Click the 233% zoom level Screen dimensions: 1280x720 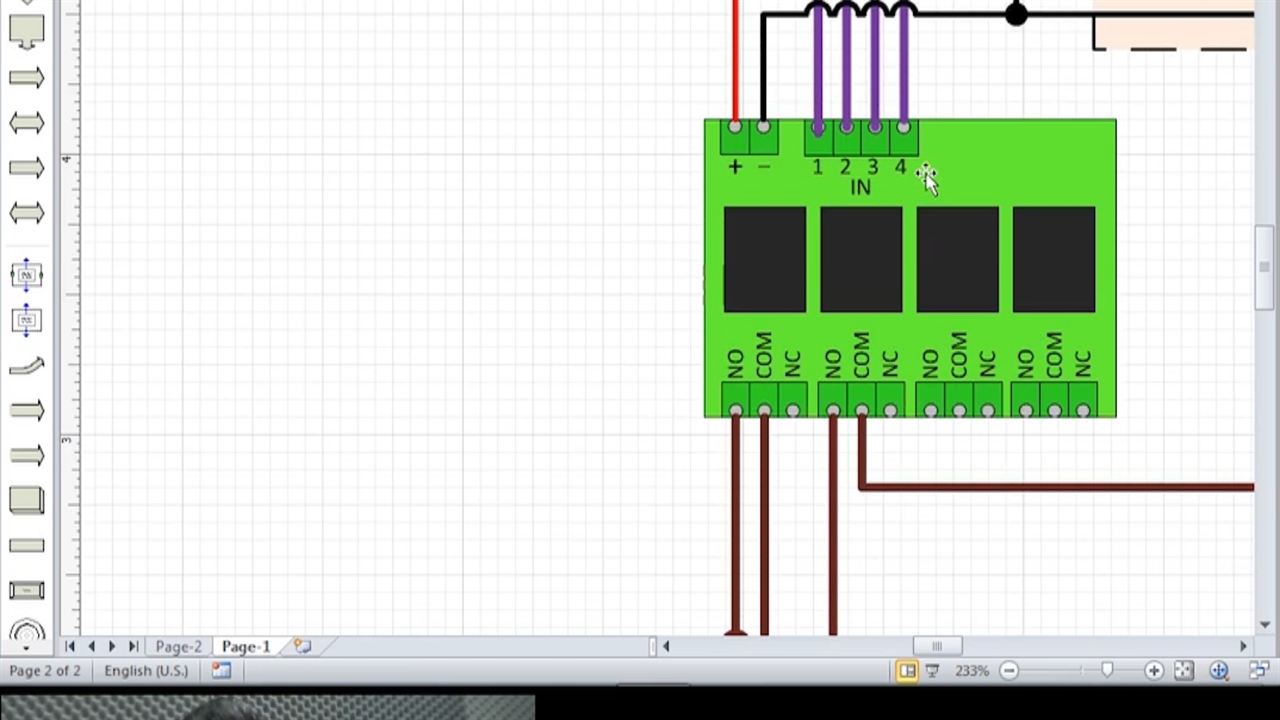pos(971,671)
